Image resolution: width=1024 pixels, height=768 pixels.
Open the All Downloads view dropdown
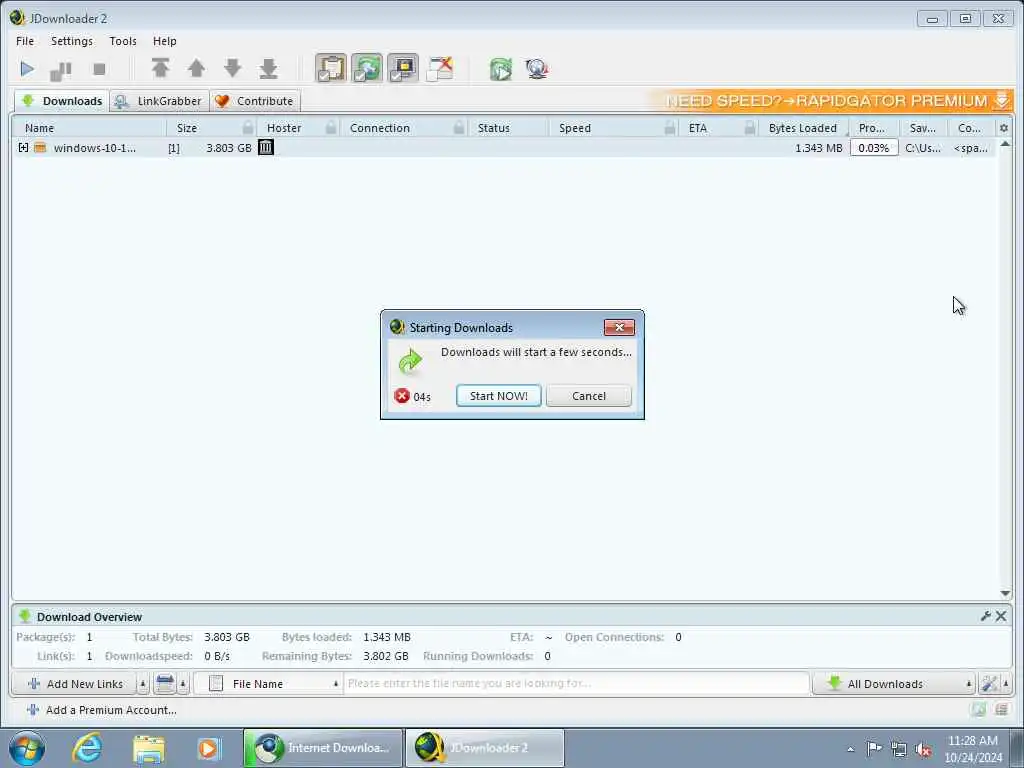click(x=893, y=684)
